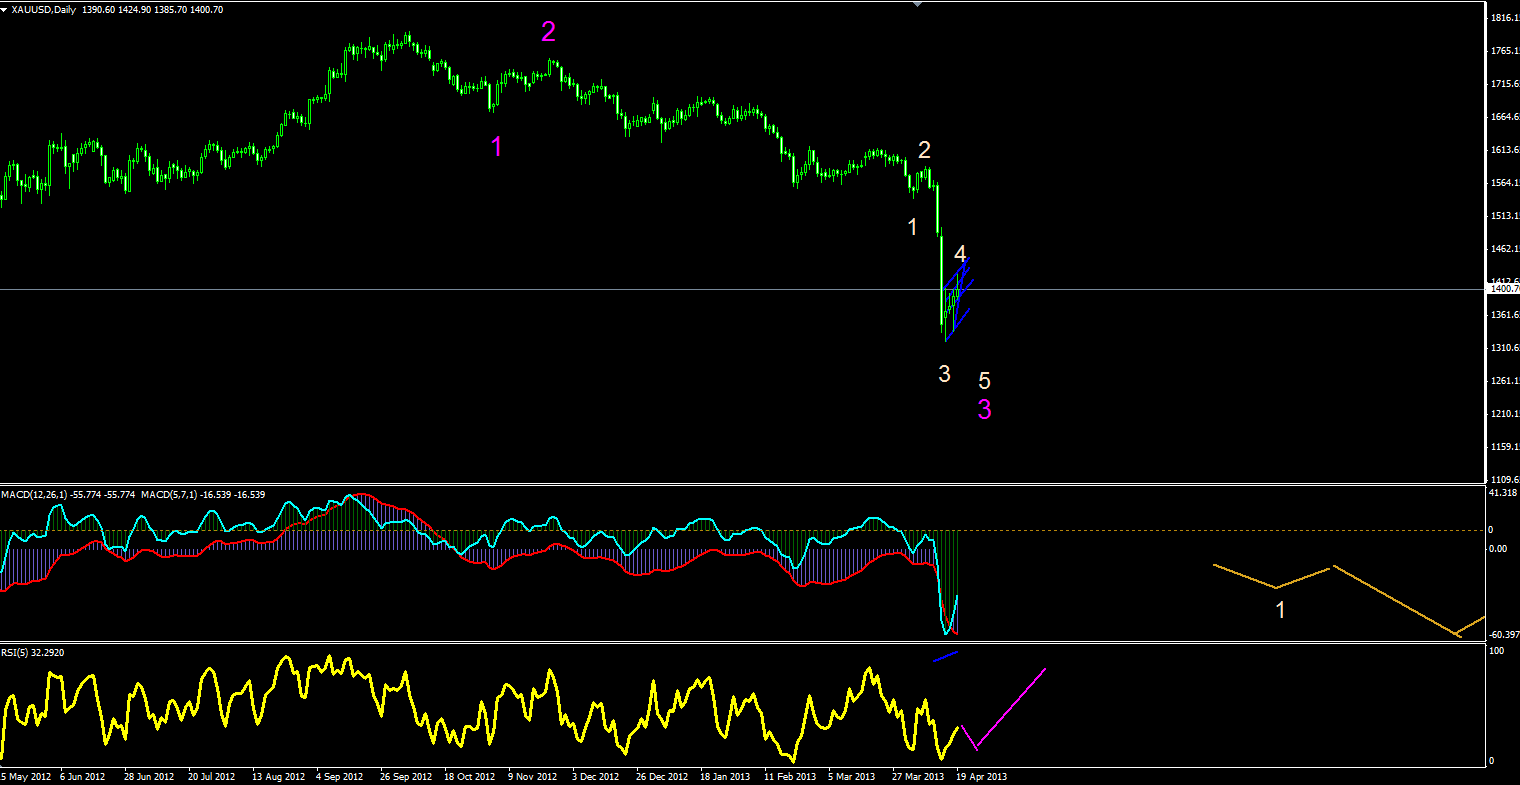Click the 6 Jun 2012 date label

(84, 776)
